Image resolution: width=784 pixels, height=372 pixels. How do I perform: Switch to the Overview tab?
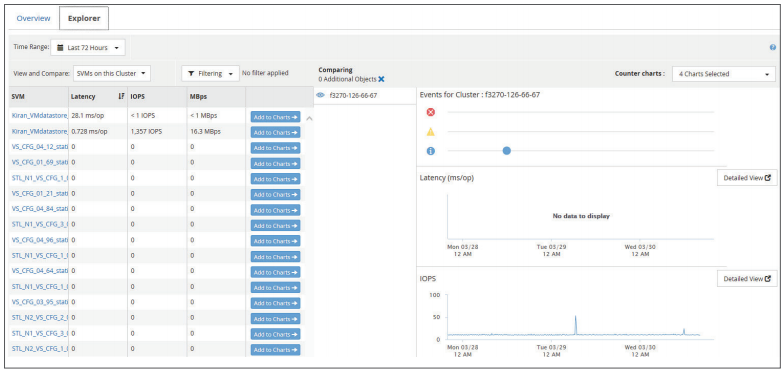coord(34,18)
